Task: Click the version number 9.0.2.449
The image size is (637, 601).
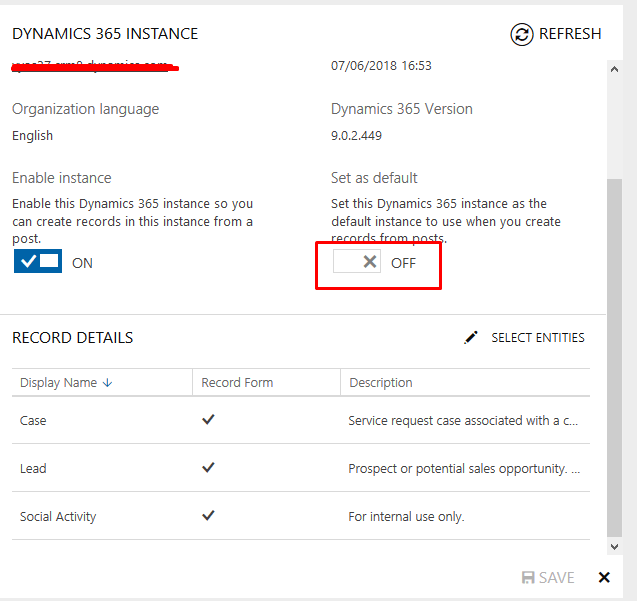Action: (x=356, y=136)
